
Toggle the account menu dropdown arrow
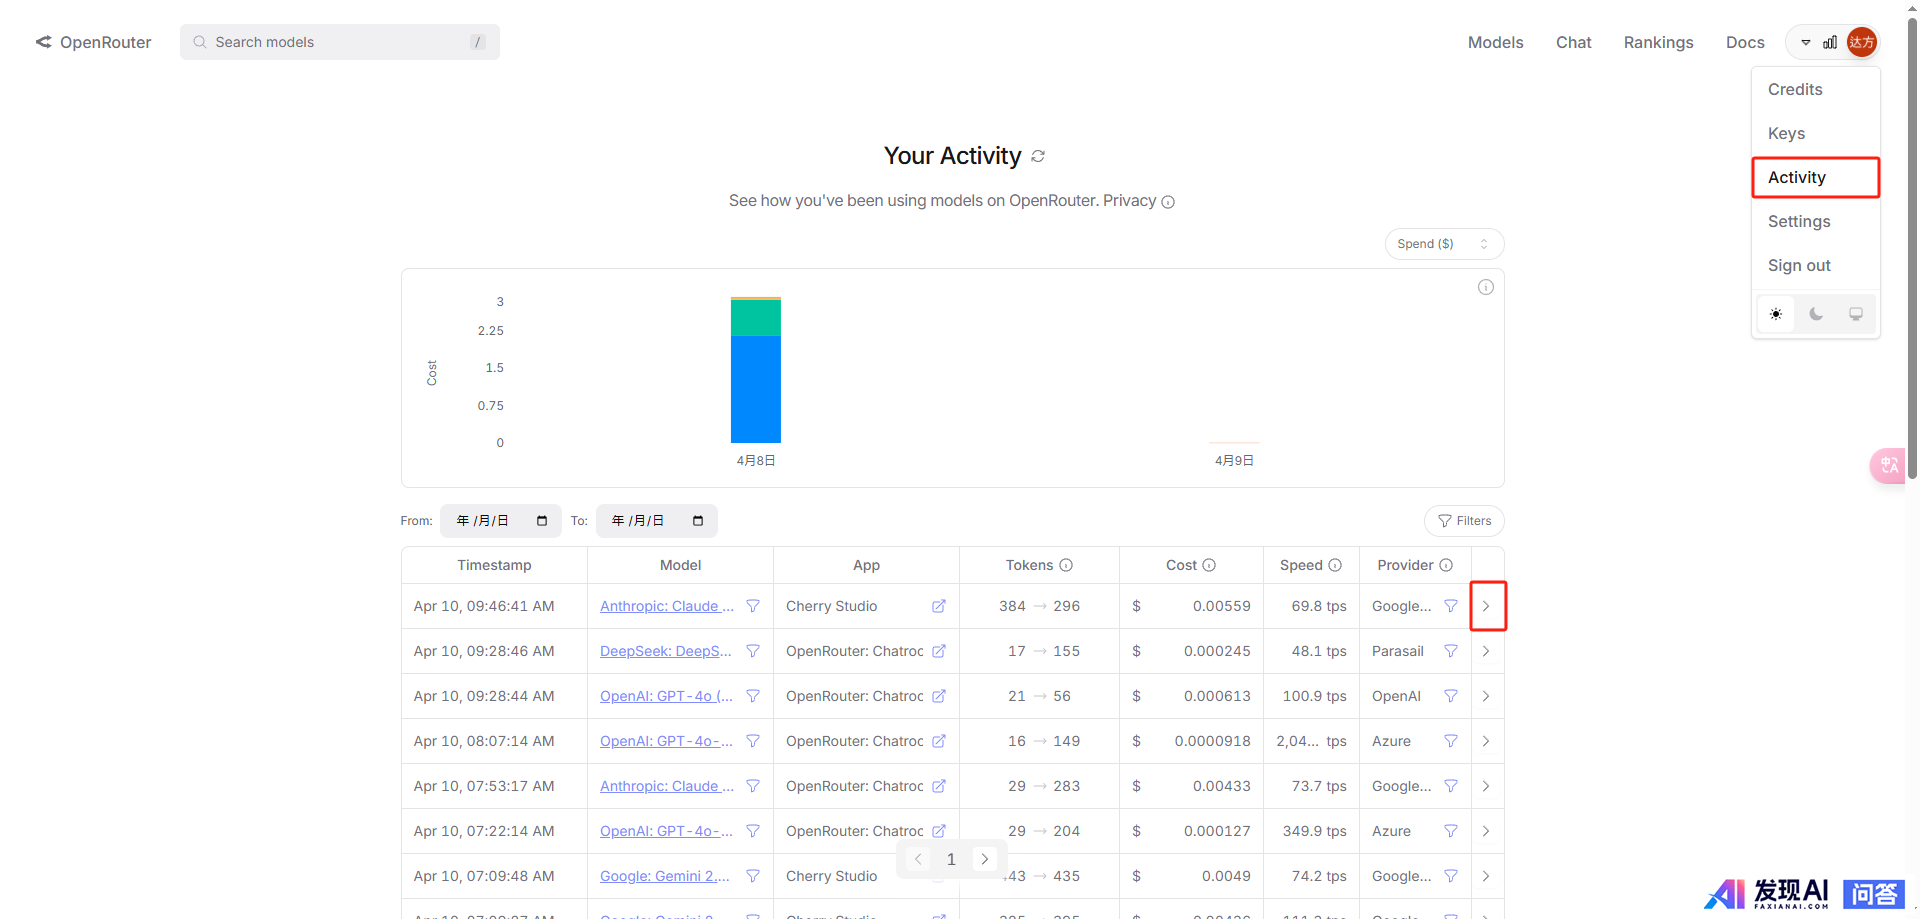tap(1806, 43)
